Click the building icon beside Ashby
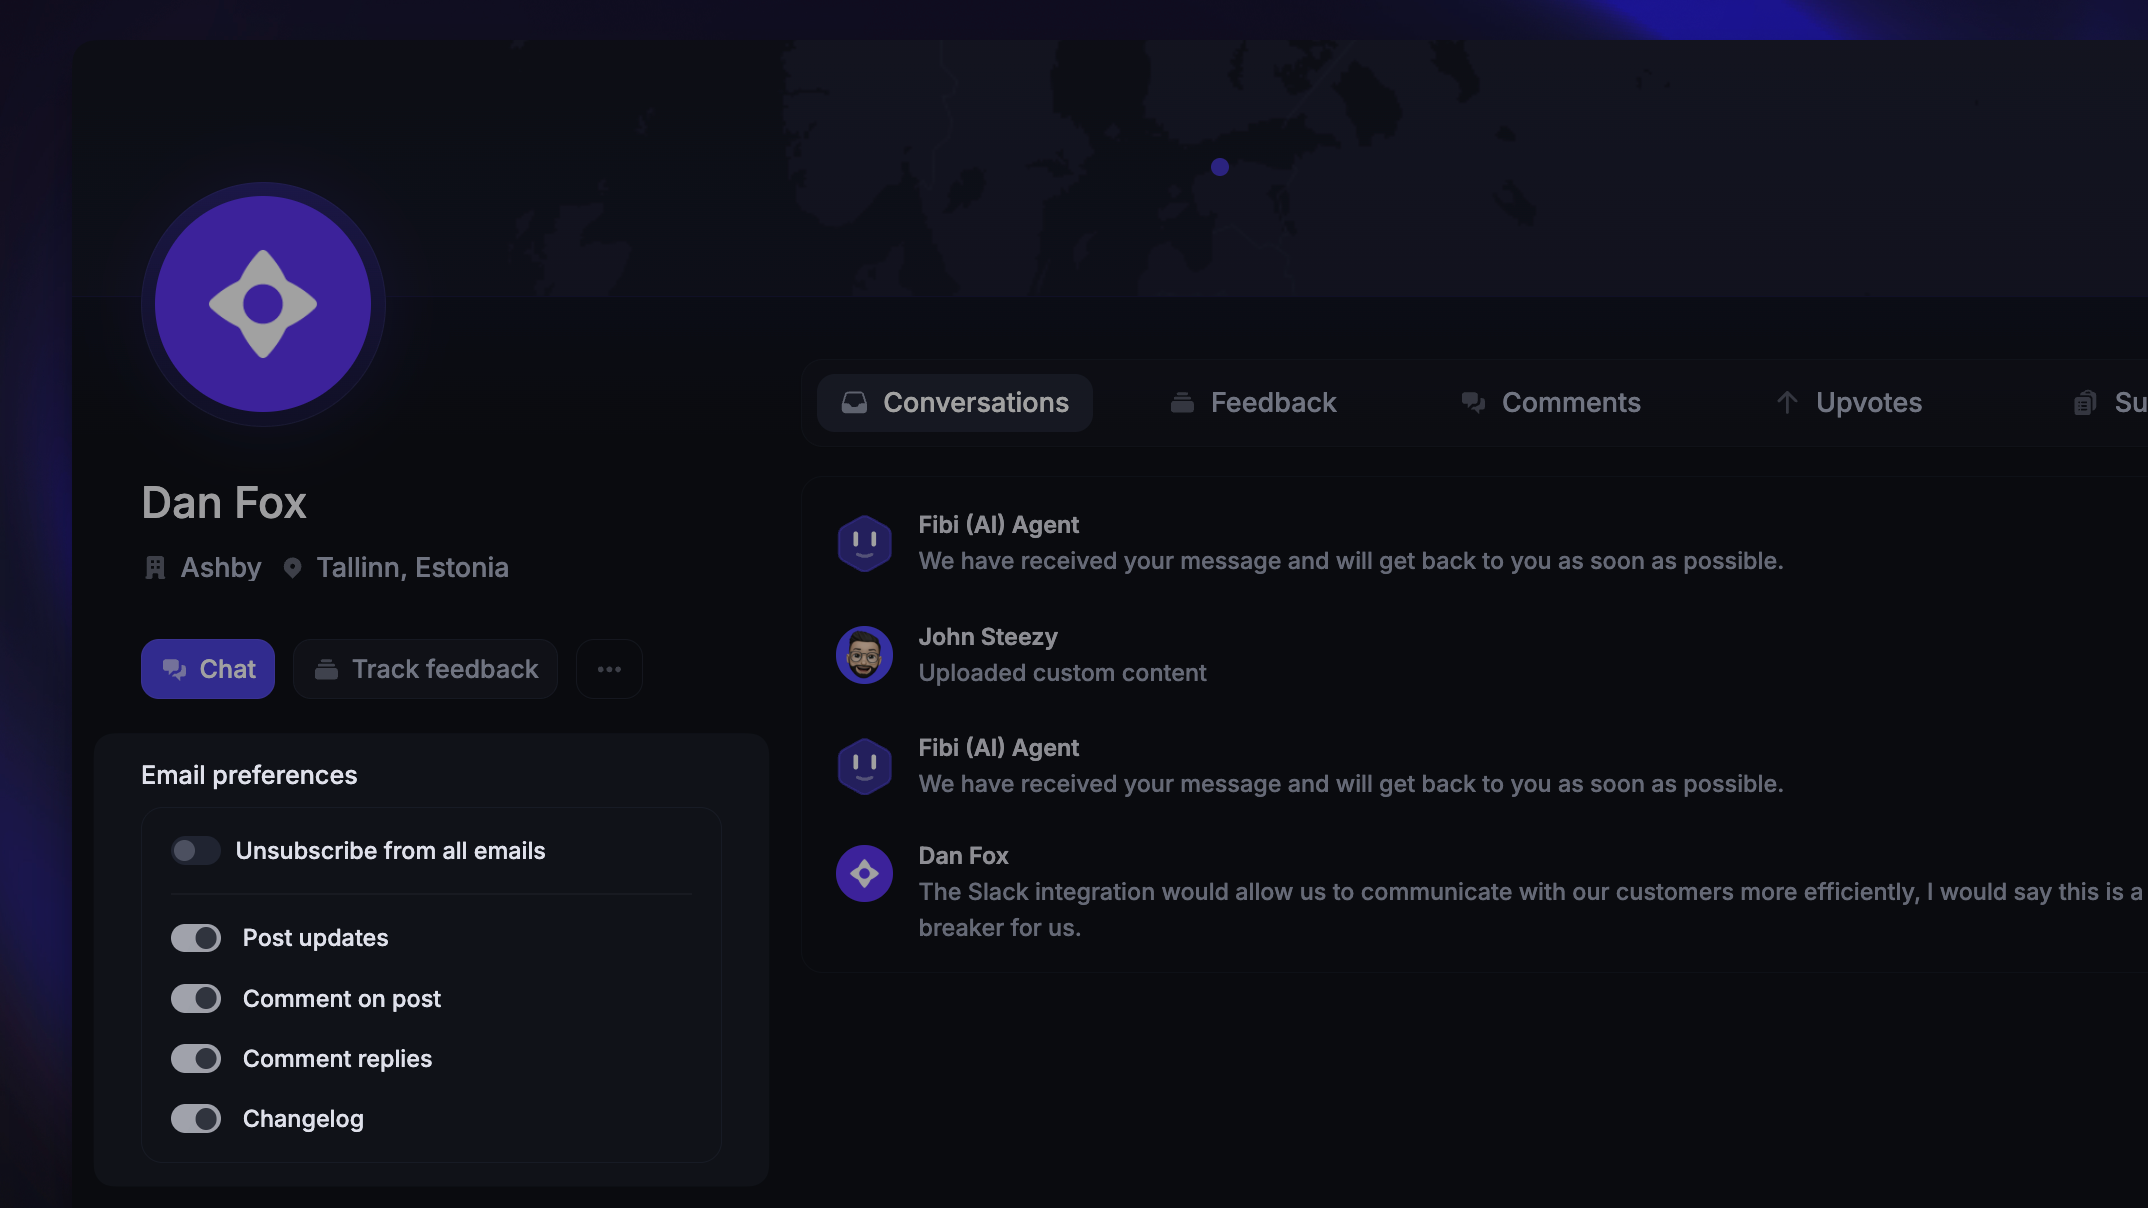 pyautogui.click(x=155, y=568)
